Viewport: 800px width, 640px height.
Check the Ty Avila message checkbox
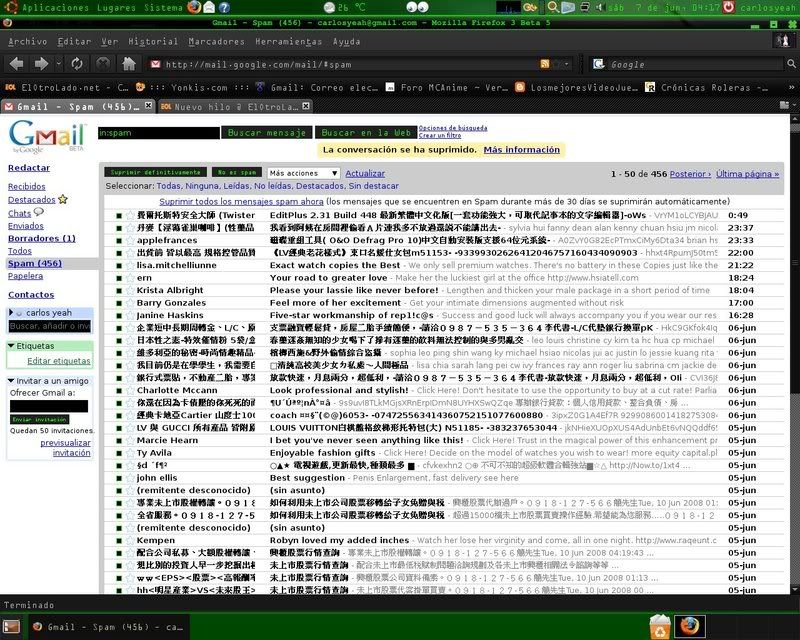pyautogui.click(x=118, y=453)
